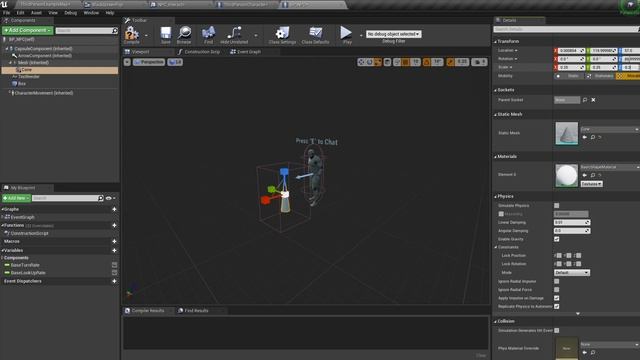Select rotate mode in viewport toolbar
The width and height of the screenshot is (640, 360).
pos(369,62)
